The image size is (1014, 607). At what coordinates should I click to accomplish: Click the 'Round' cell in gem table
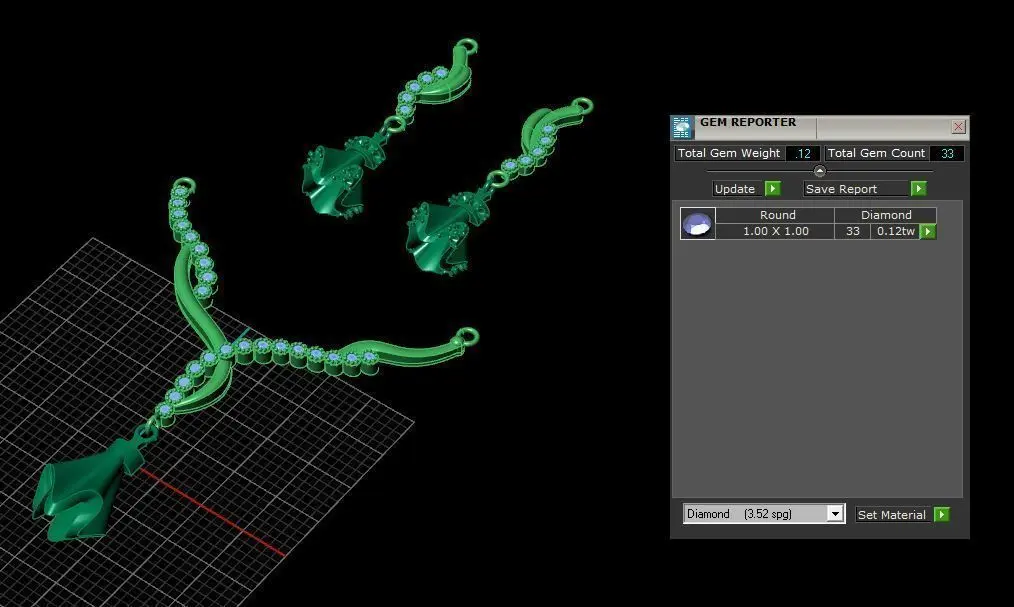pos(775,215)
